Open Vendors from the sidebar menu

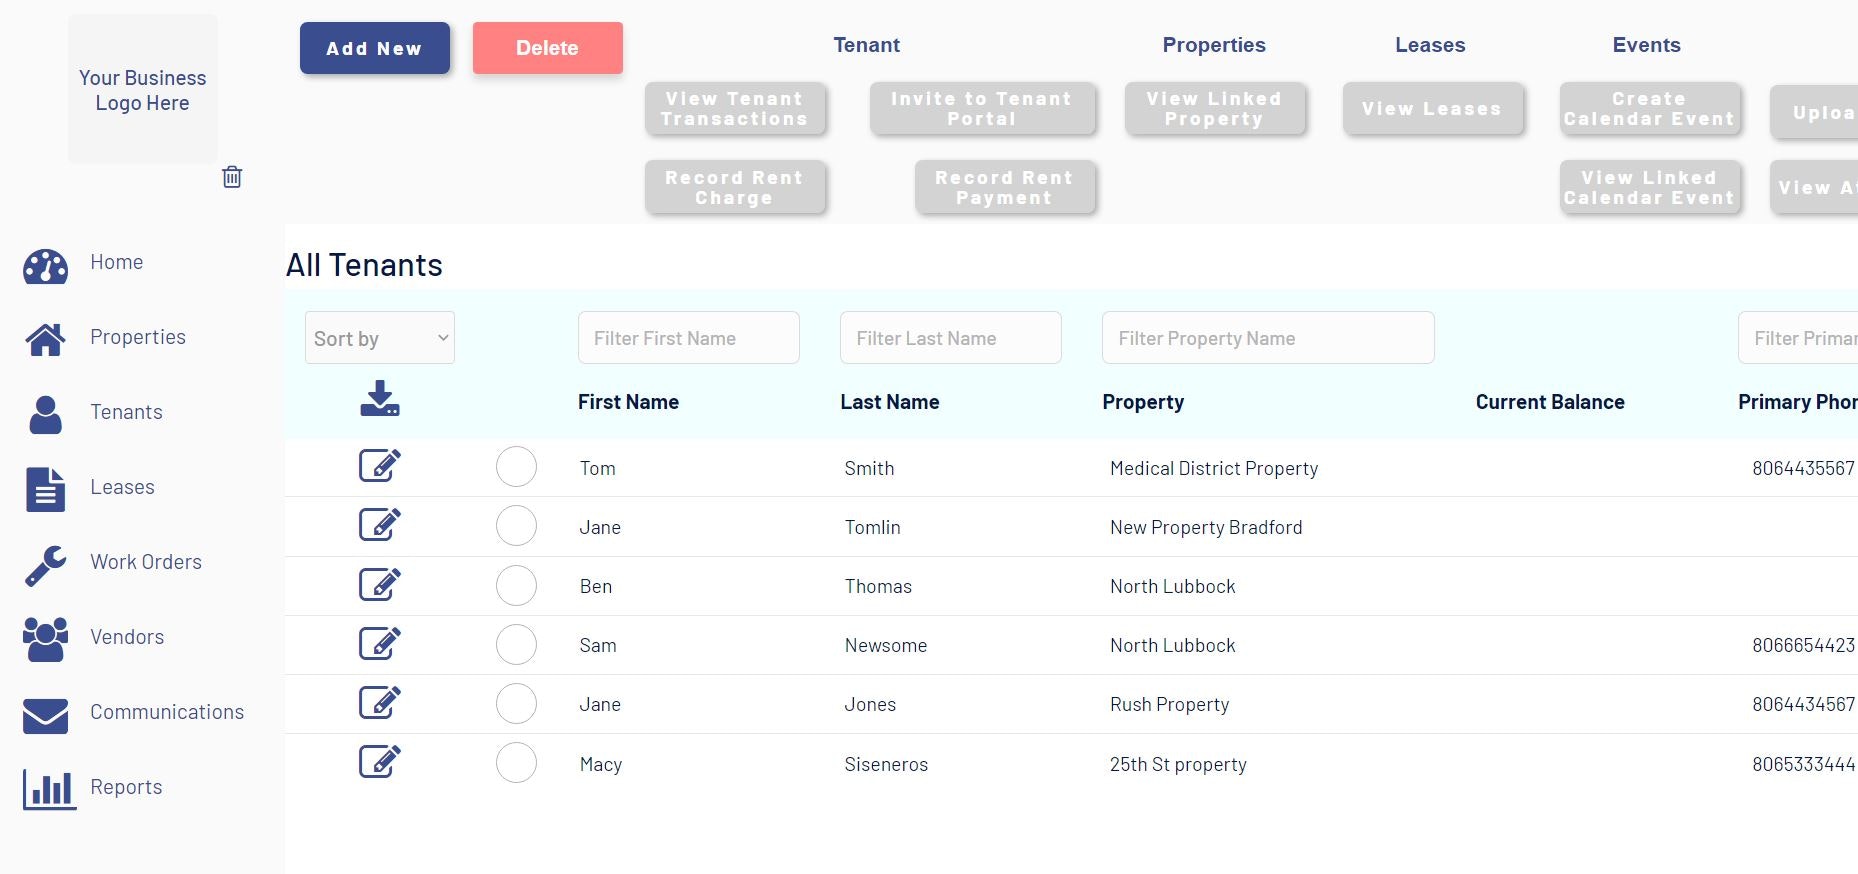tap(127, 637)
